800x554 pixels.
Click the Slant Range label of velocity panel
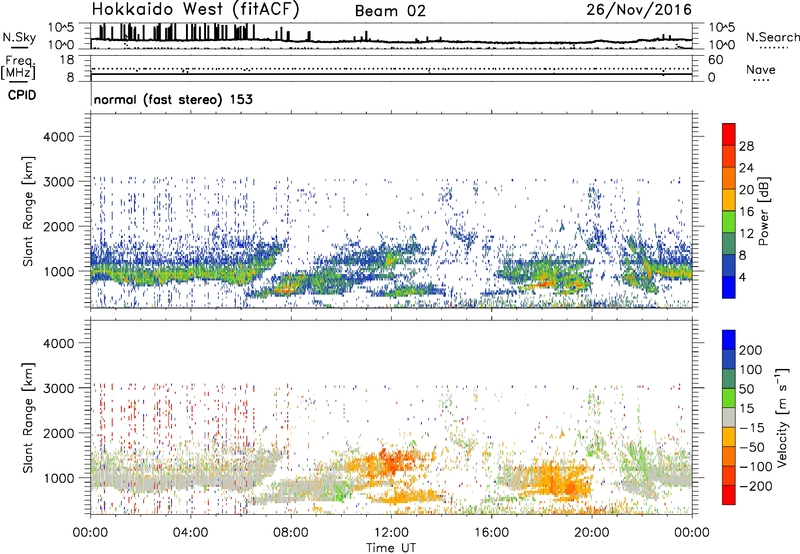click(x=28, y=418)
